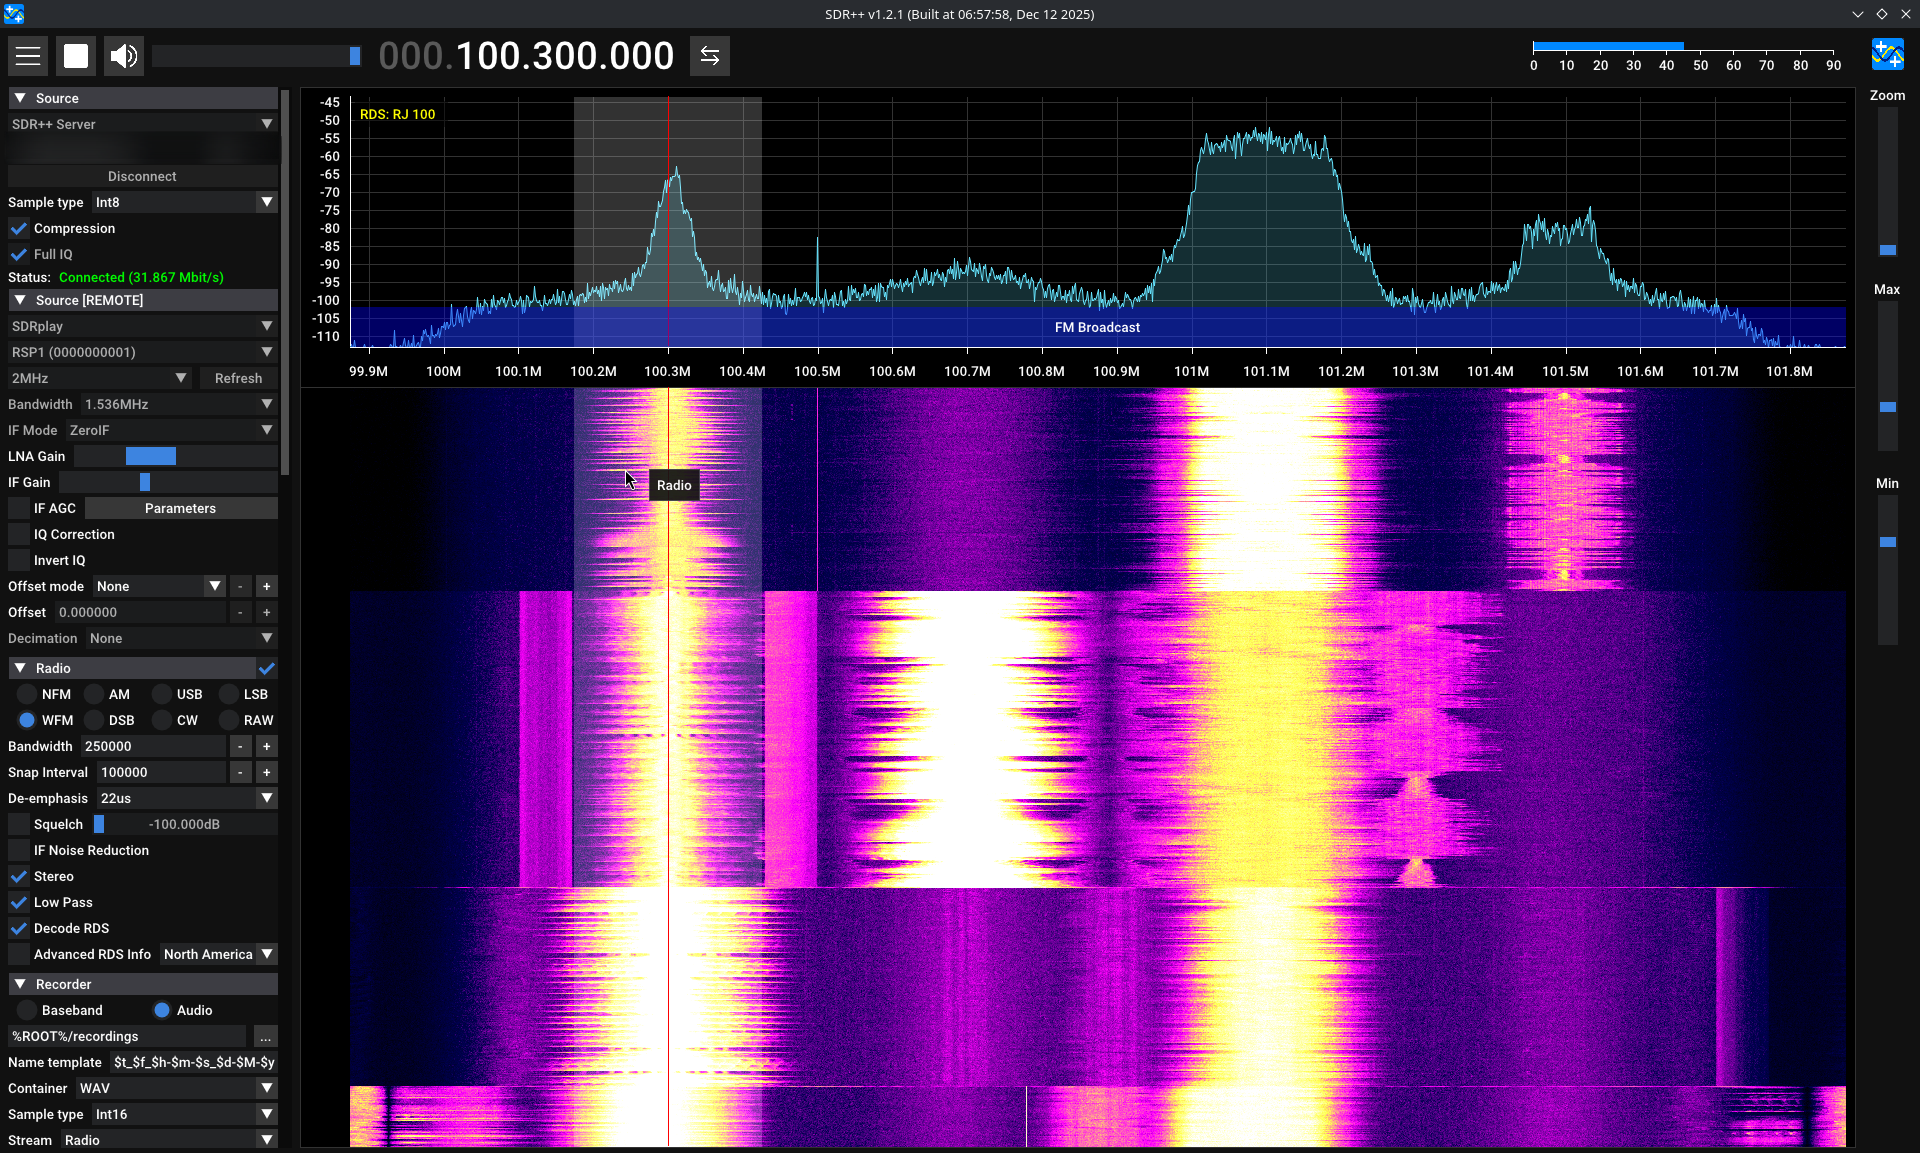This screenshot has height=1153, width=1920.
Task: Mute the audio speaker icon
Action: tap(124, 56)
